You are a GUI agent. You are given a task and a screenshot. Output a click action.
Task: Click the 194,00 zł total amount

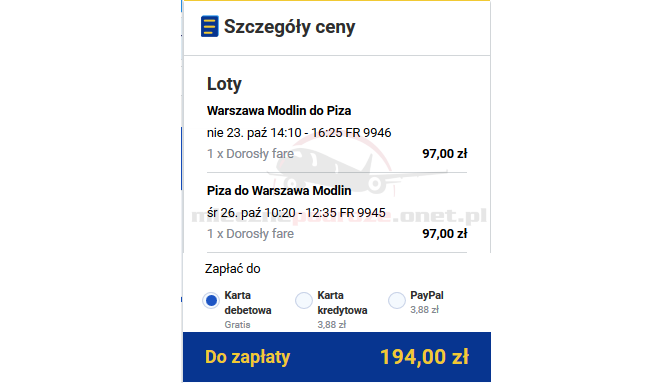tap(424, 357)
